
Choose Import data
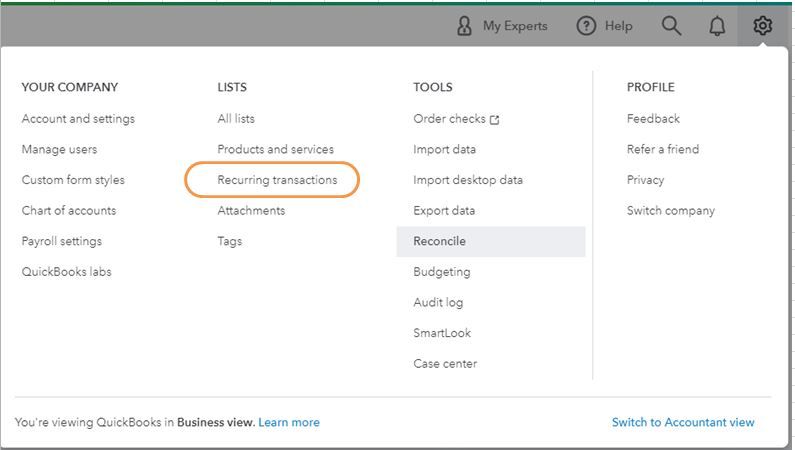[445, 149]
